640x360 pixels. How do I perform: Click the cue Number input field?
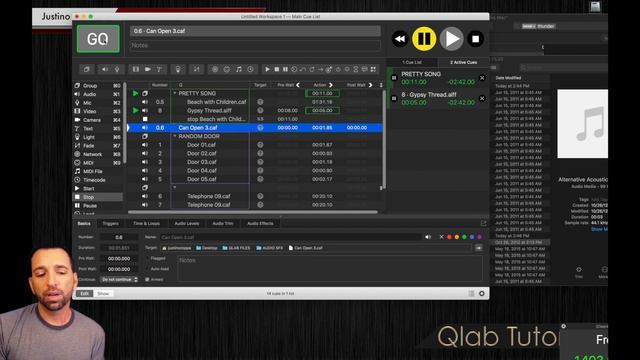coord(119,237)
